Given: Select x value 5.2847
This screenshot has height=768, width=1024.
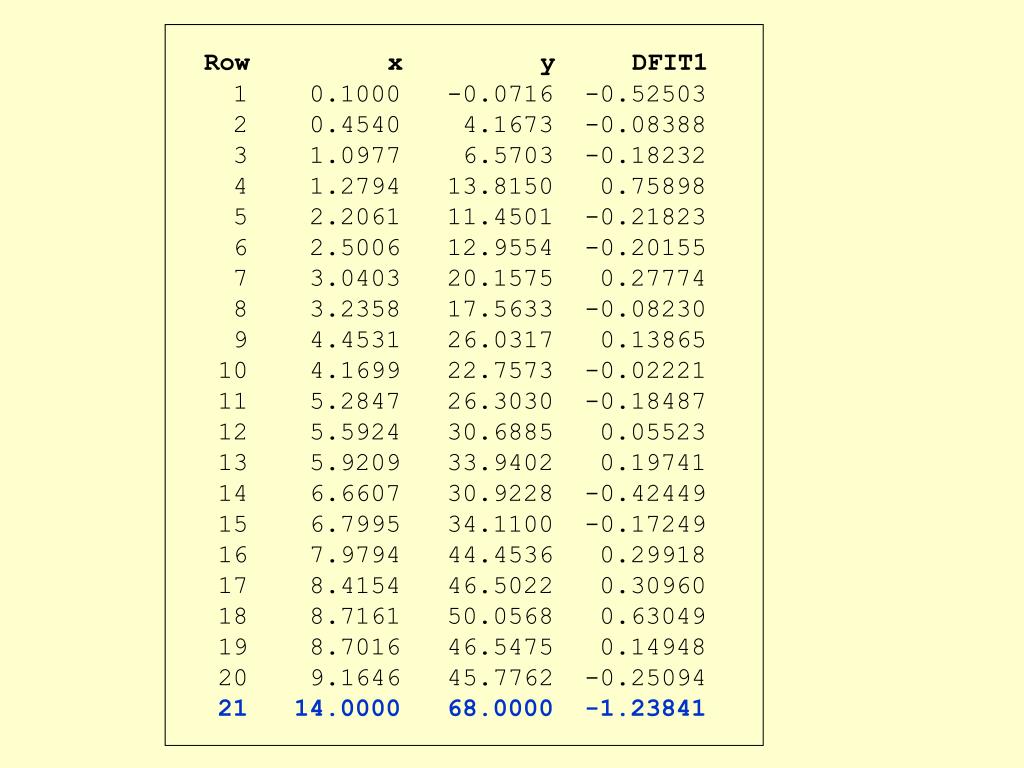Looking at the screenshot, I should click(x=355, y=401).
